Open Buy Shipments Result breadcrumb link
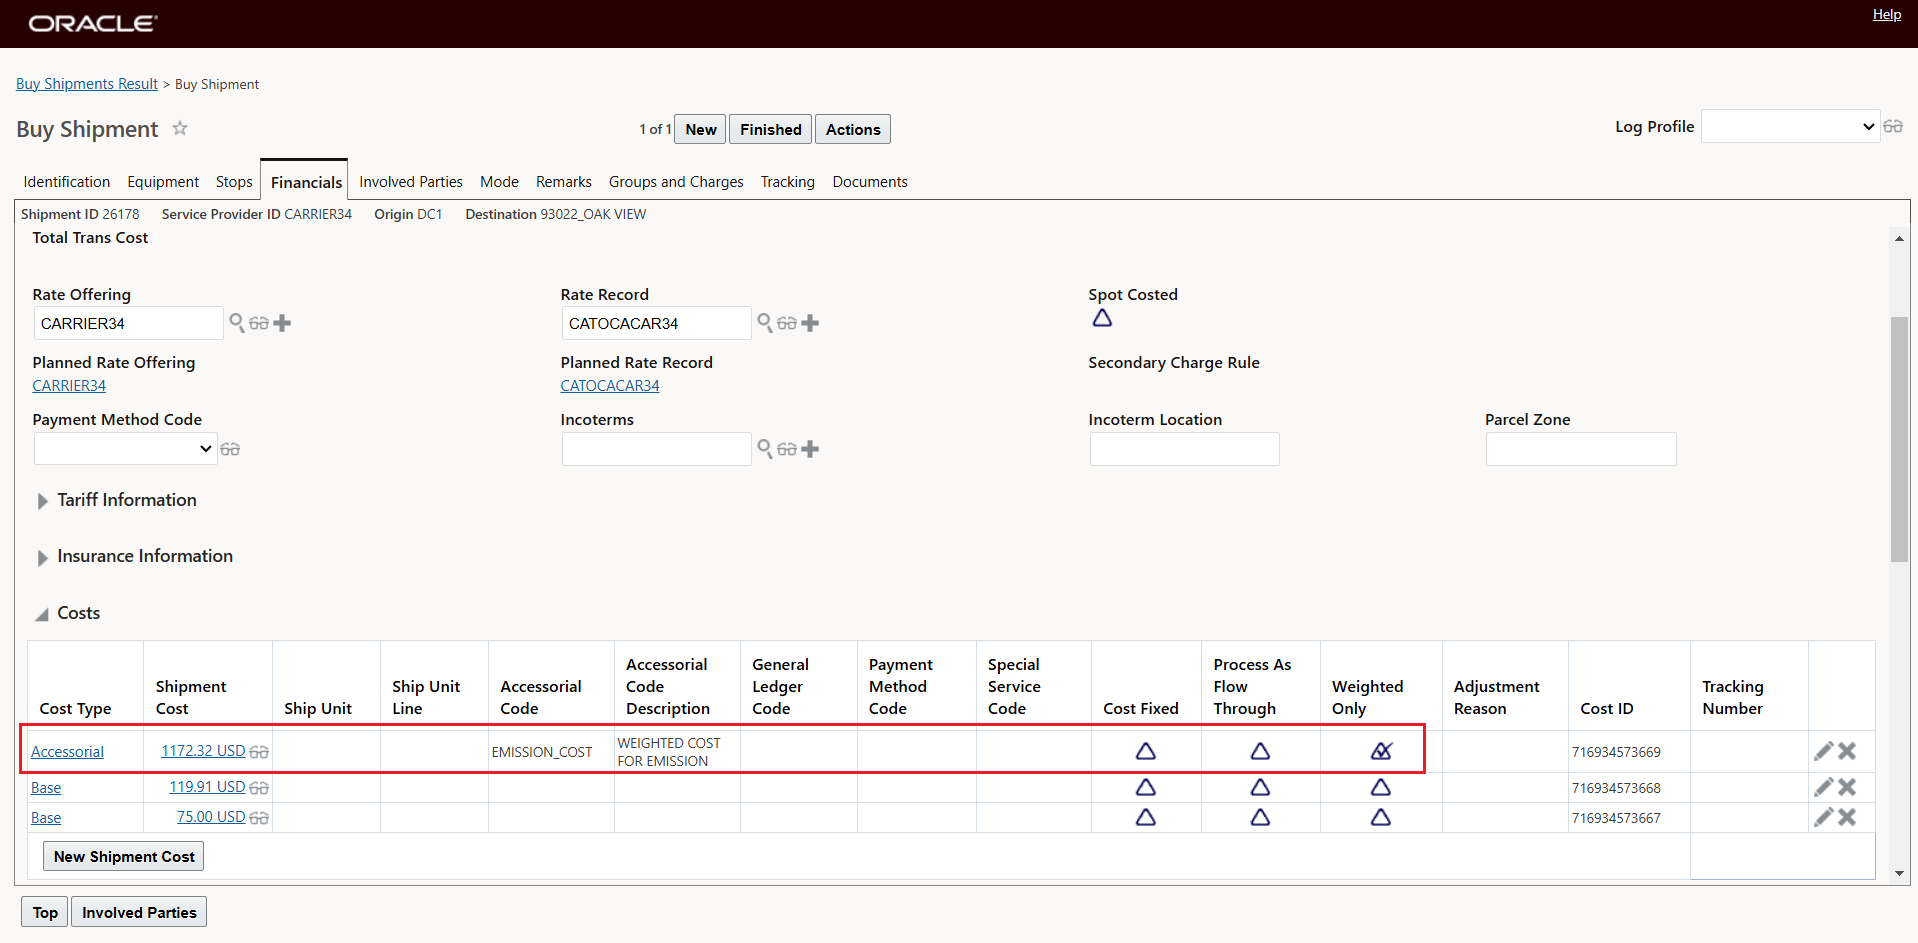The image size is (1918, 943). (87, 84)
